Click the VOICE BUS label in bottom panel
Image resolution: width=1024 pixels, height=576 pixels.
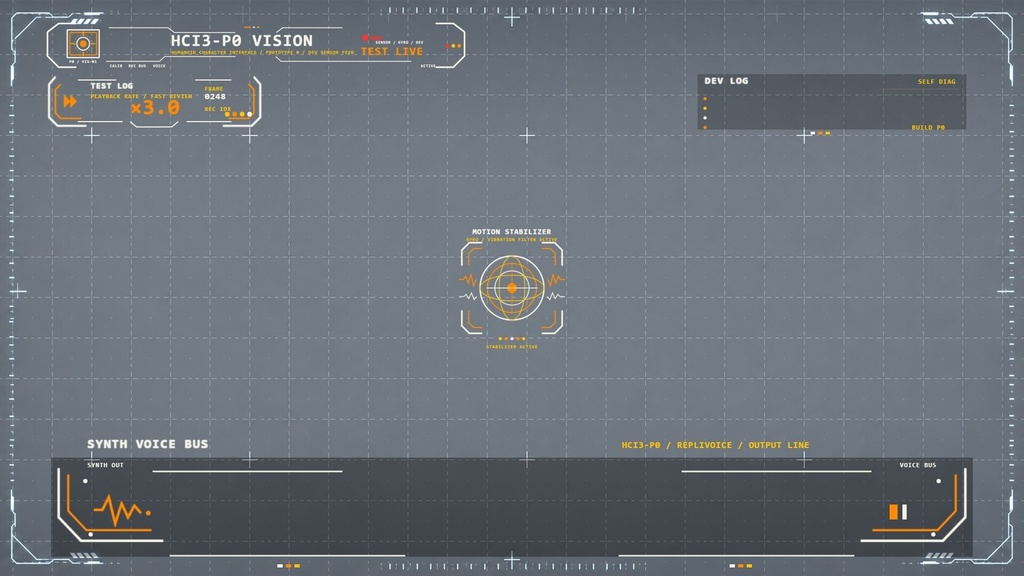point(918,465)
